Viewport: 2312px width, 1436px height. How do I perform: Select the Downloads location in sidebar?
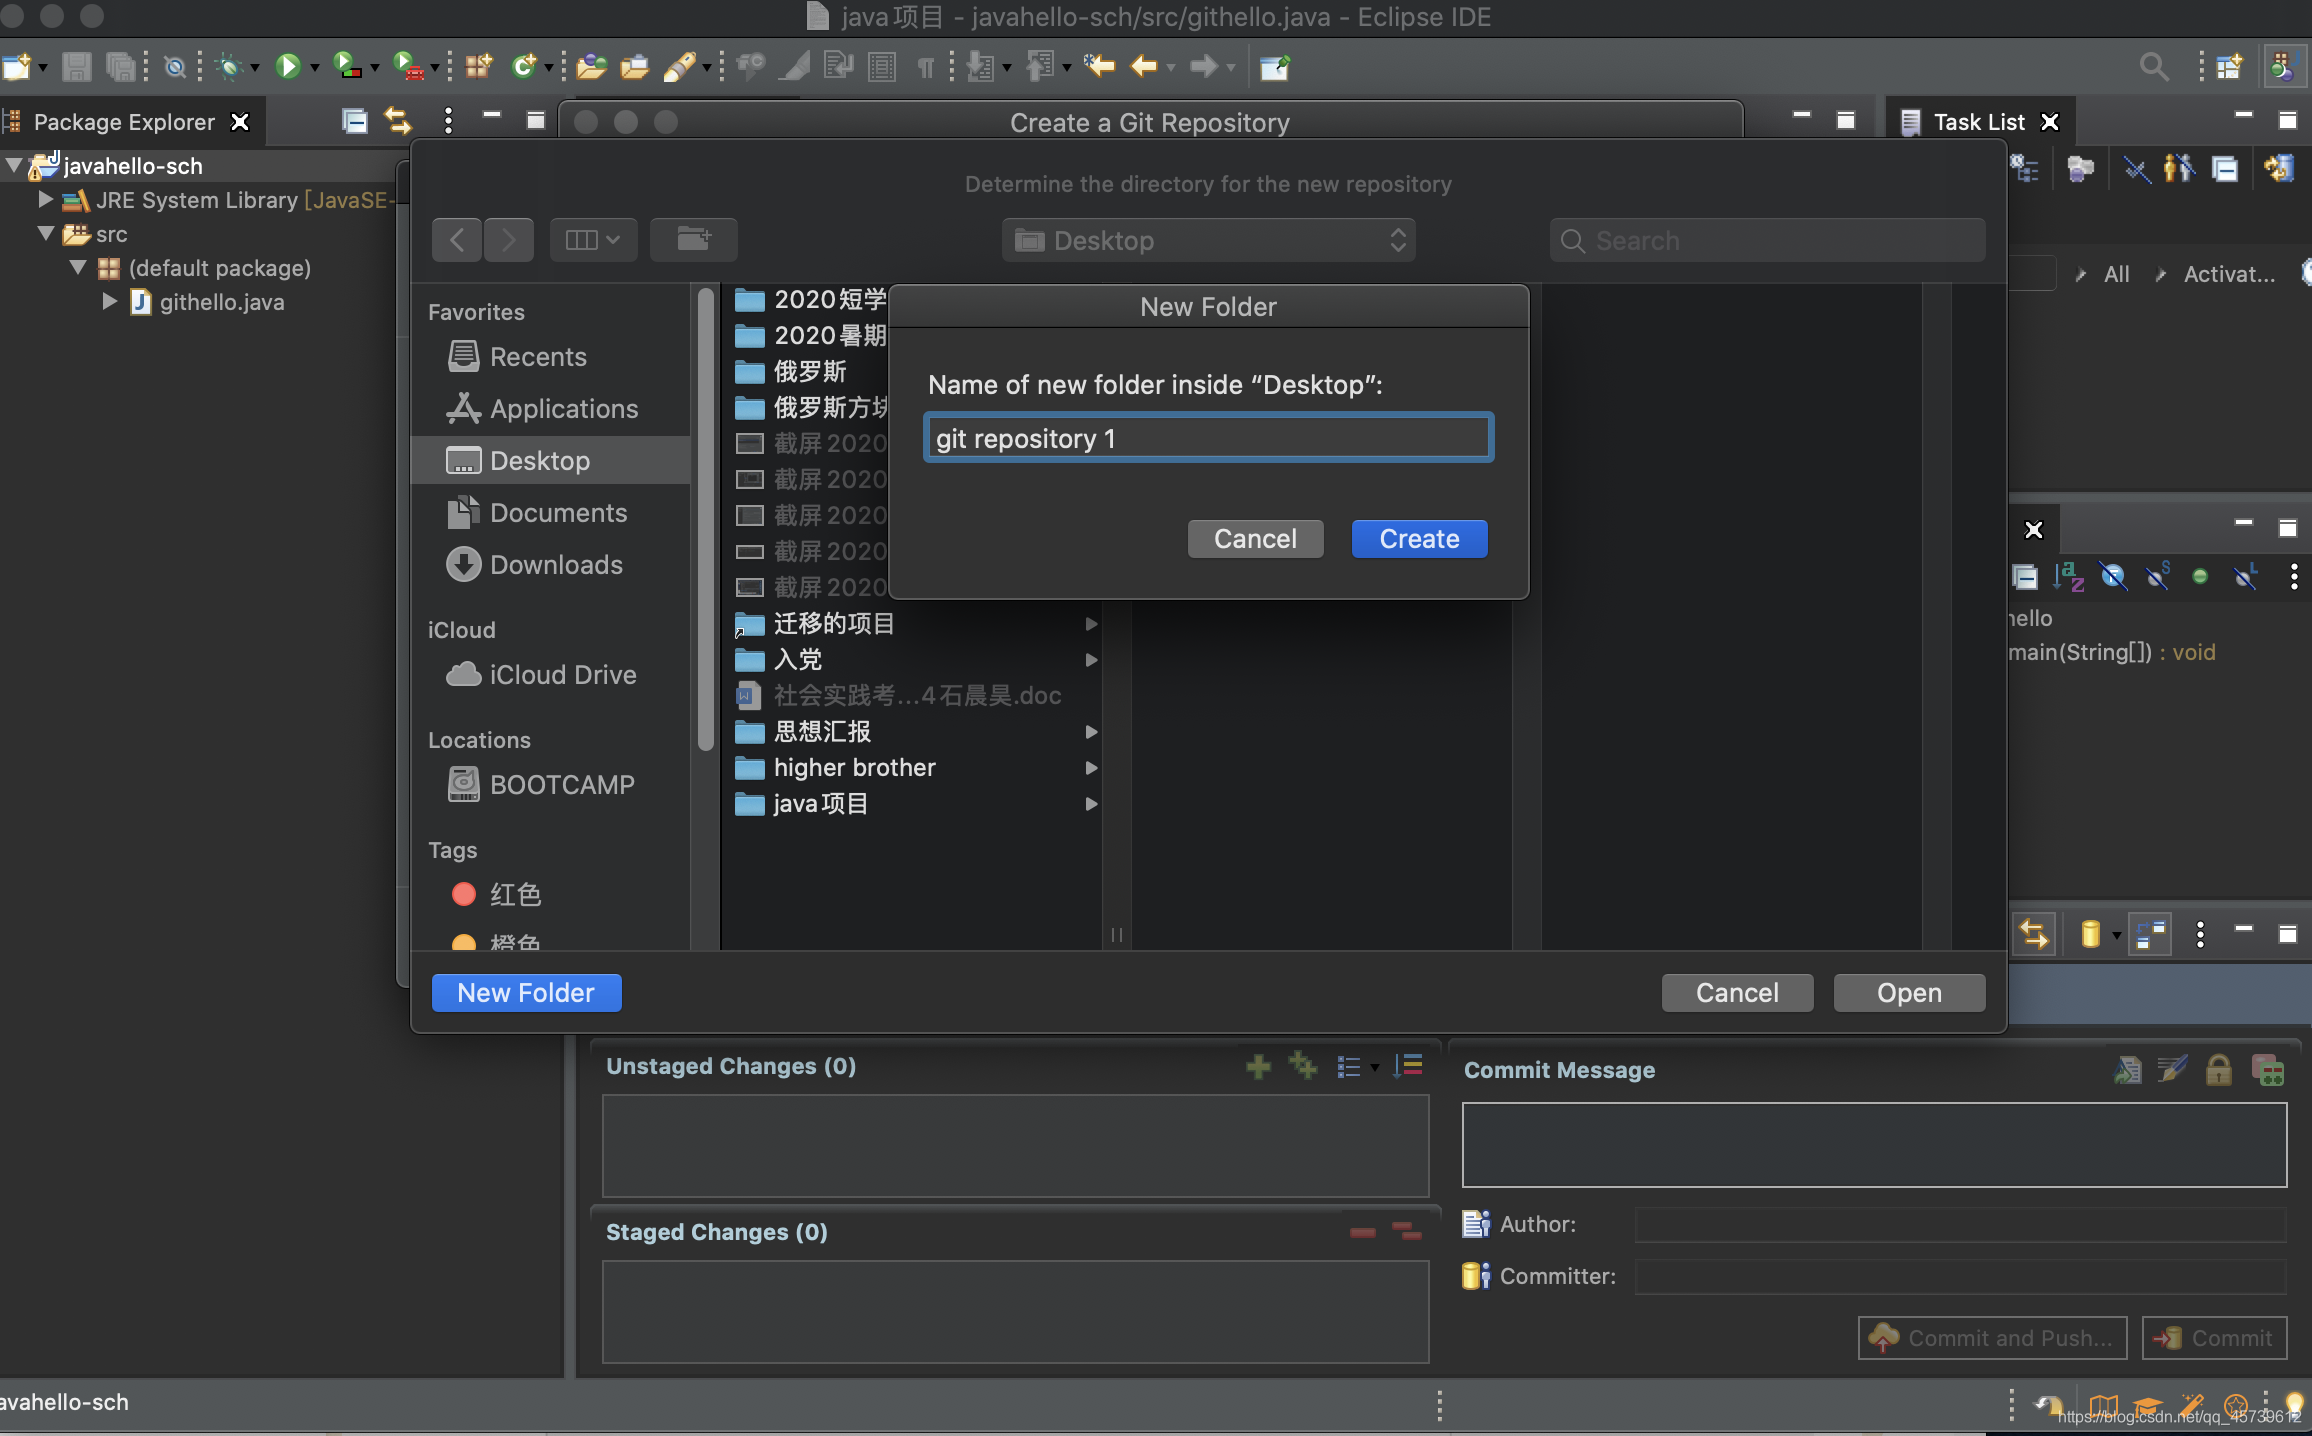click(x=554, y=562)
